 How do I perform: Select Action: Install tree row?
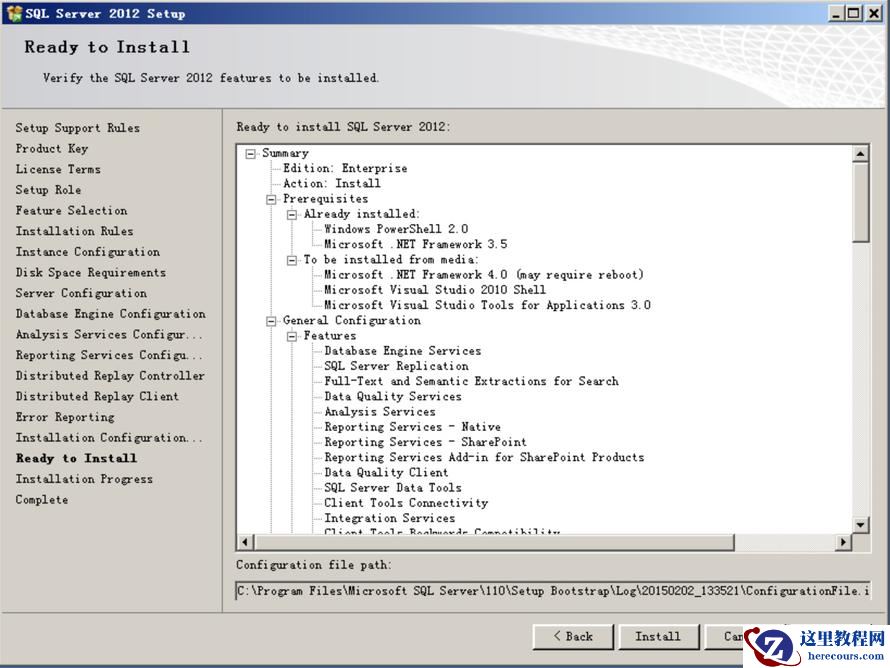point(332,183)
